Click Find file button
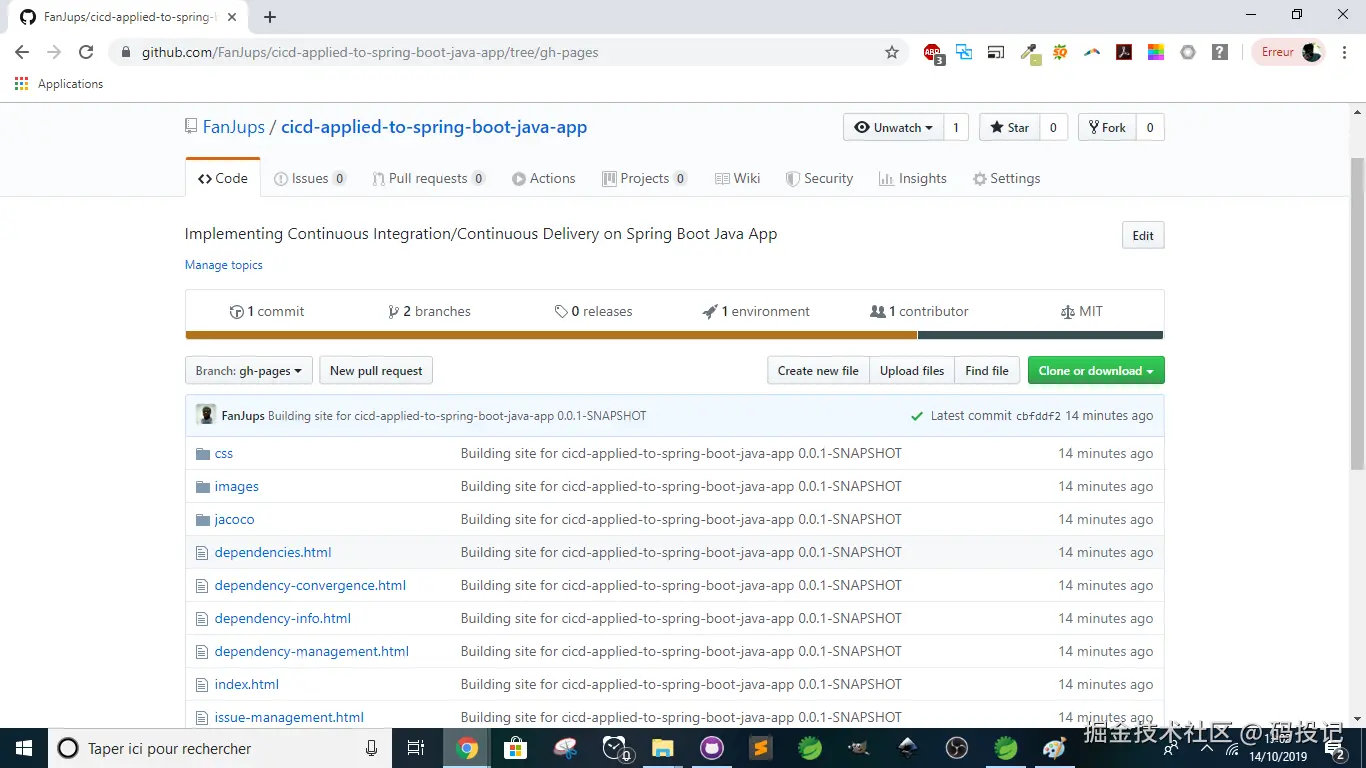This screenshot has width=1366, height=768. [x=987, y=371]
